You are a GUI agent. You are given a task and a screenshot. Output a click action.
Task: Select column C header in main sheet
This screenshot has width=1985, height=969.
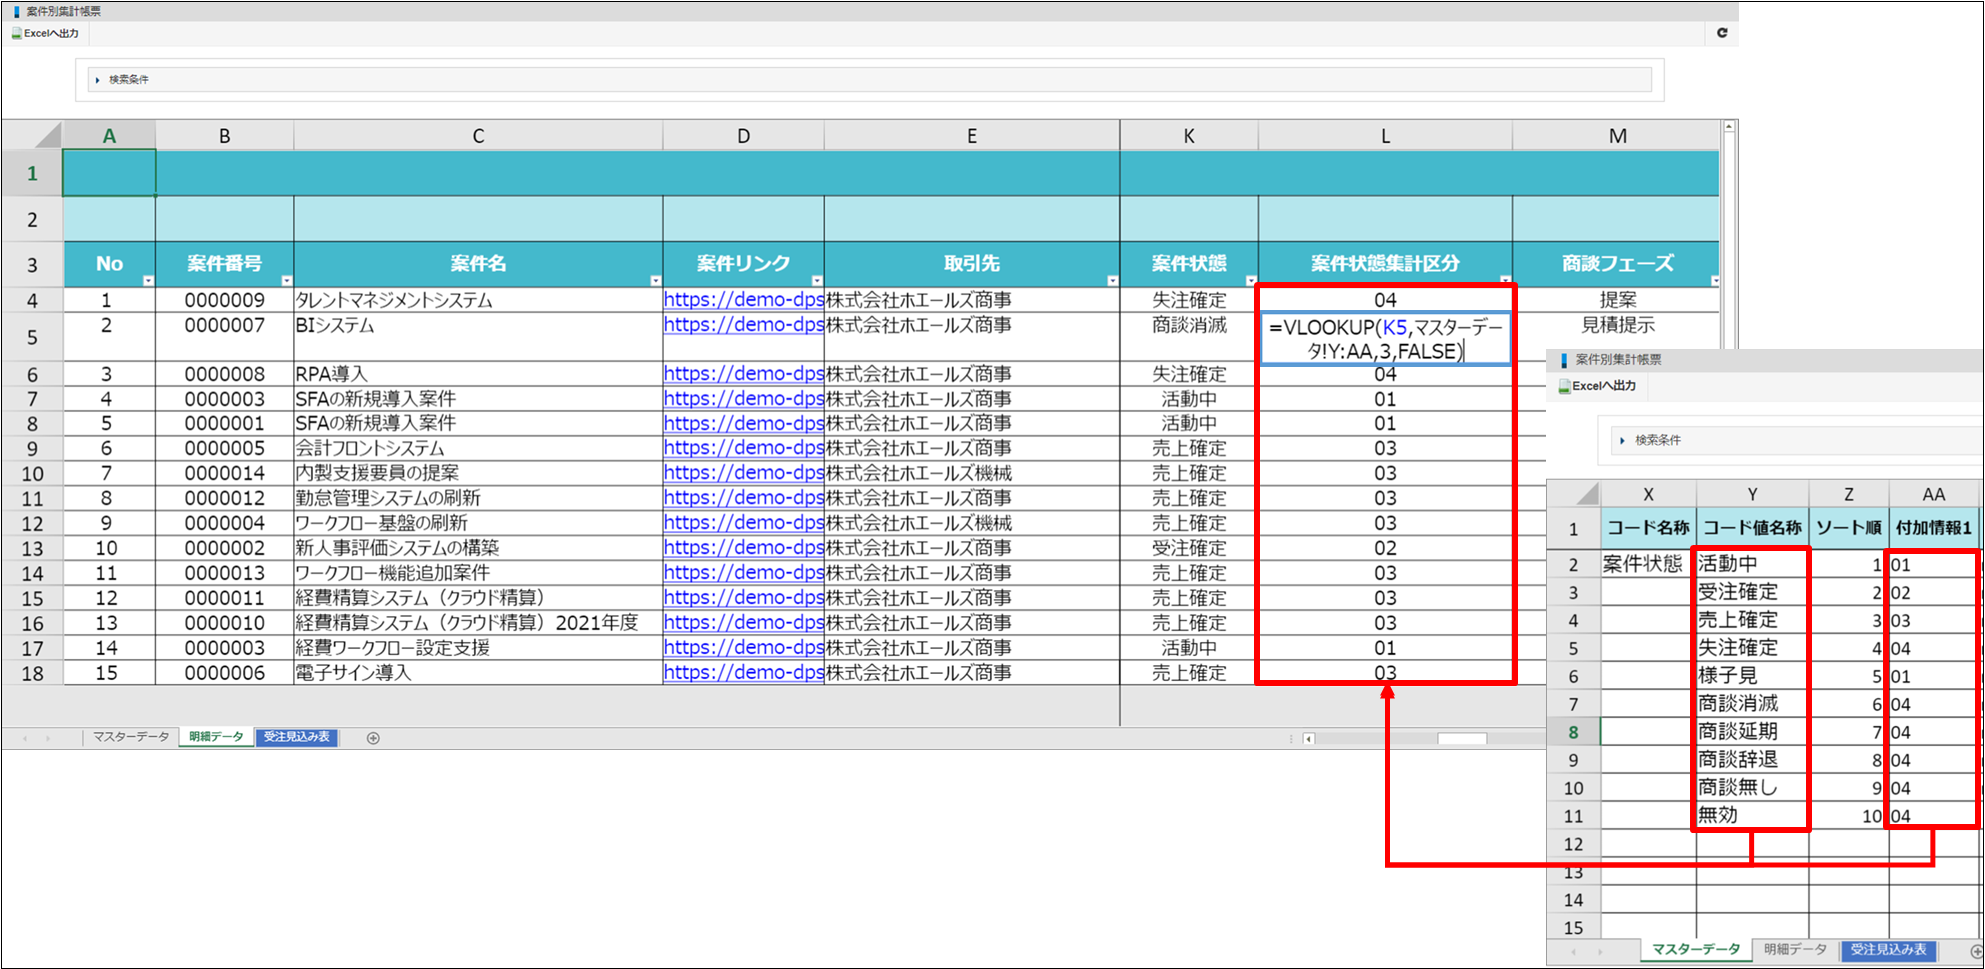[x=478, y=136]
